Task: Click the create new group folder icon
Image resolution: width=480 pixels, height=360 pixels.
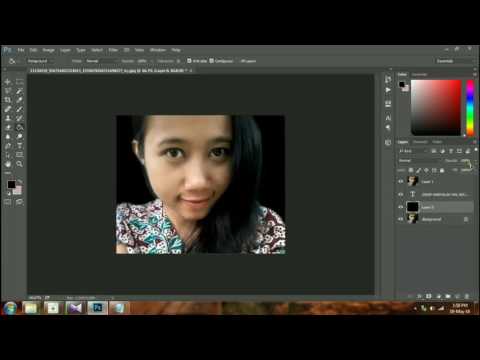Action: coord(448,296)
